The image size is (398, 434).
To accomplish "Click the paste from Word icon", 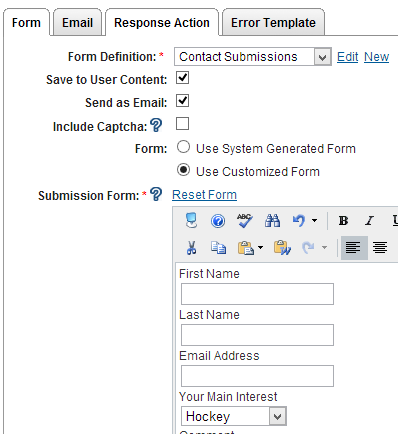I will click(x=282, y=248).
